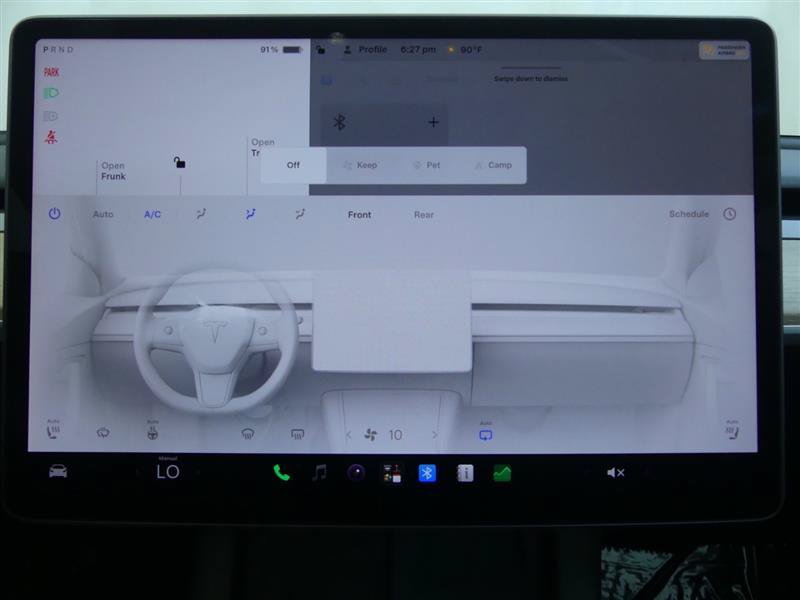Toggle recirculate air icon
This screenshot has width=800, height=600.
103,433
